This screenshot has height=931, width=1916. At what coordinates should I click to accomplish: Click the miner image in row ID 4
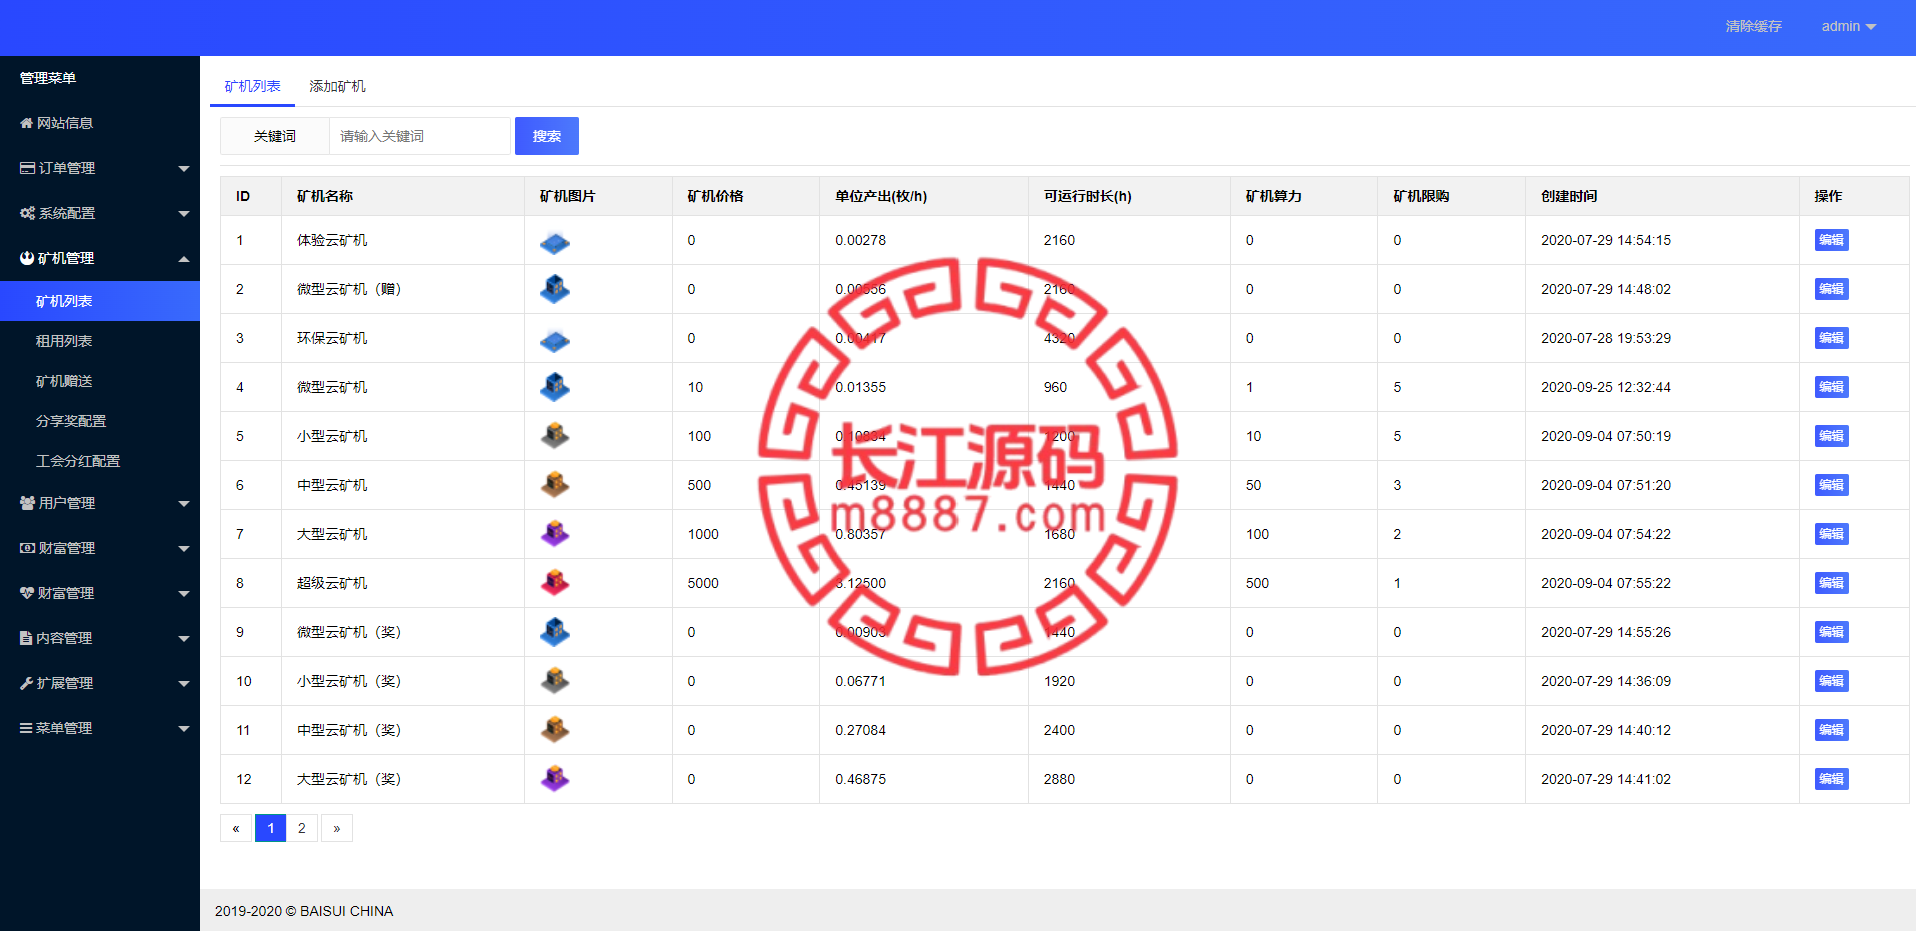tap(555, 387)
